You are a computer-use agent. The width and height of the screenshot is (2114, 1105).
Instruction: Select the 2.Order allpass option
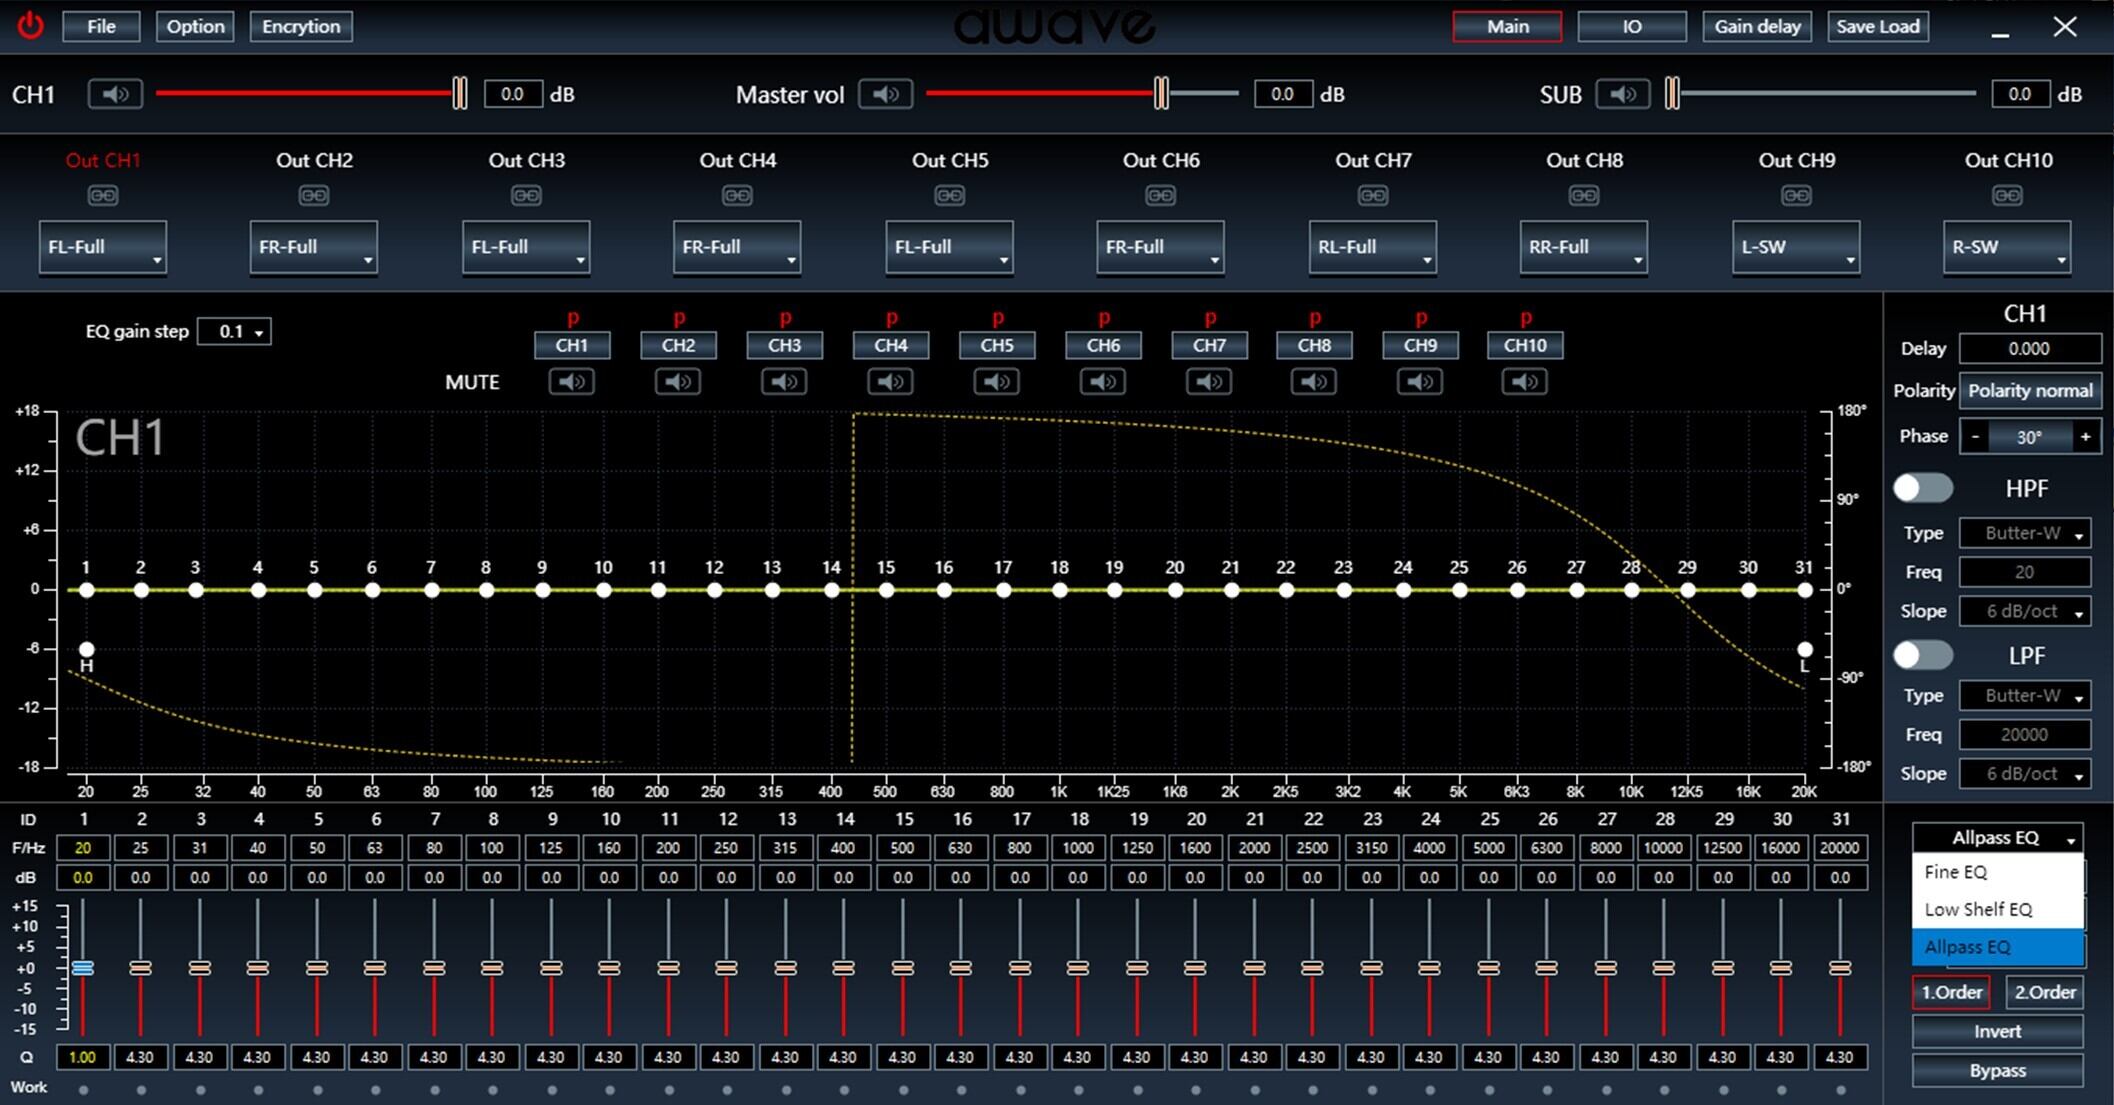point(2044,992)
